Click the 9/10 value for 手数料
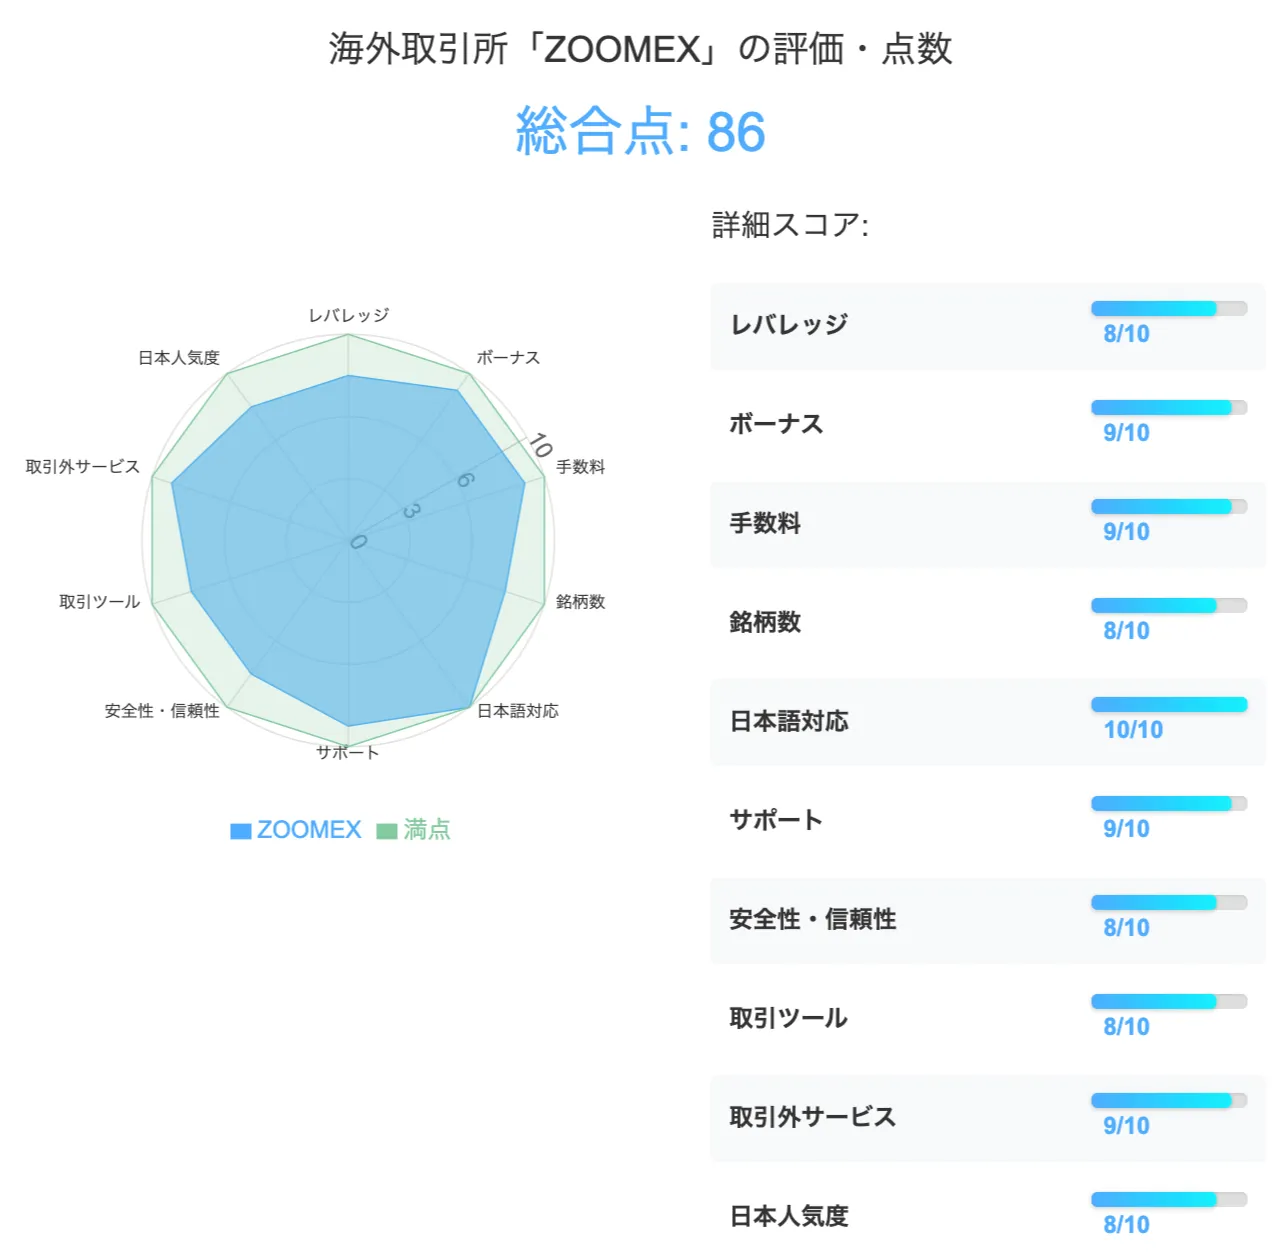Image resolution: width=1288 pixels, height=1260 pixels. tap(1127, 532)
